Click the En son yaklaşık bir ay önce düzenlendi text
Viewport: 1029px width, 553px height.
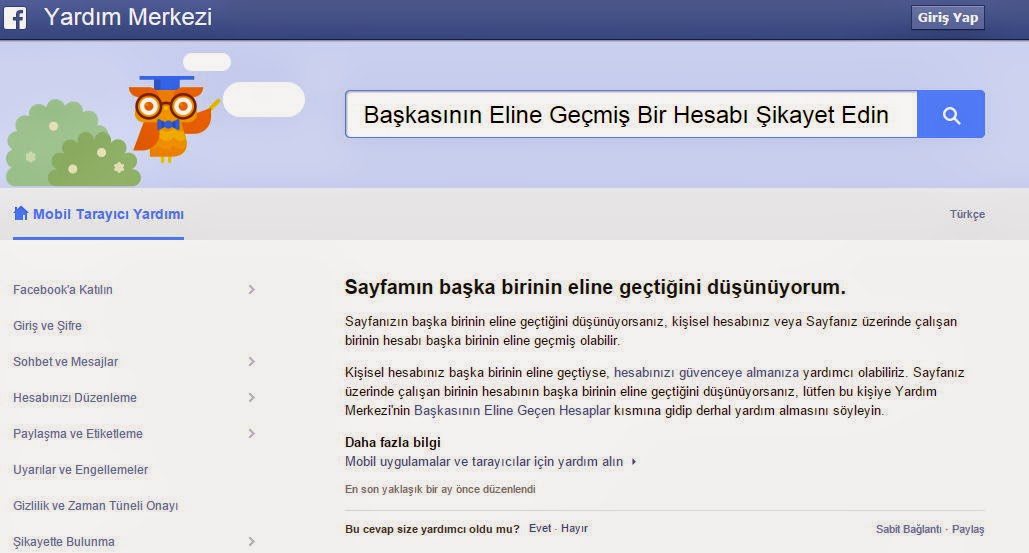point(440,489)
